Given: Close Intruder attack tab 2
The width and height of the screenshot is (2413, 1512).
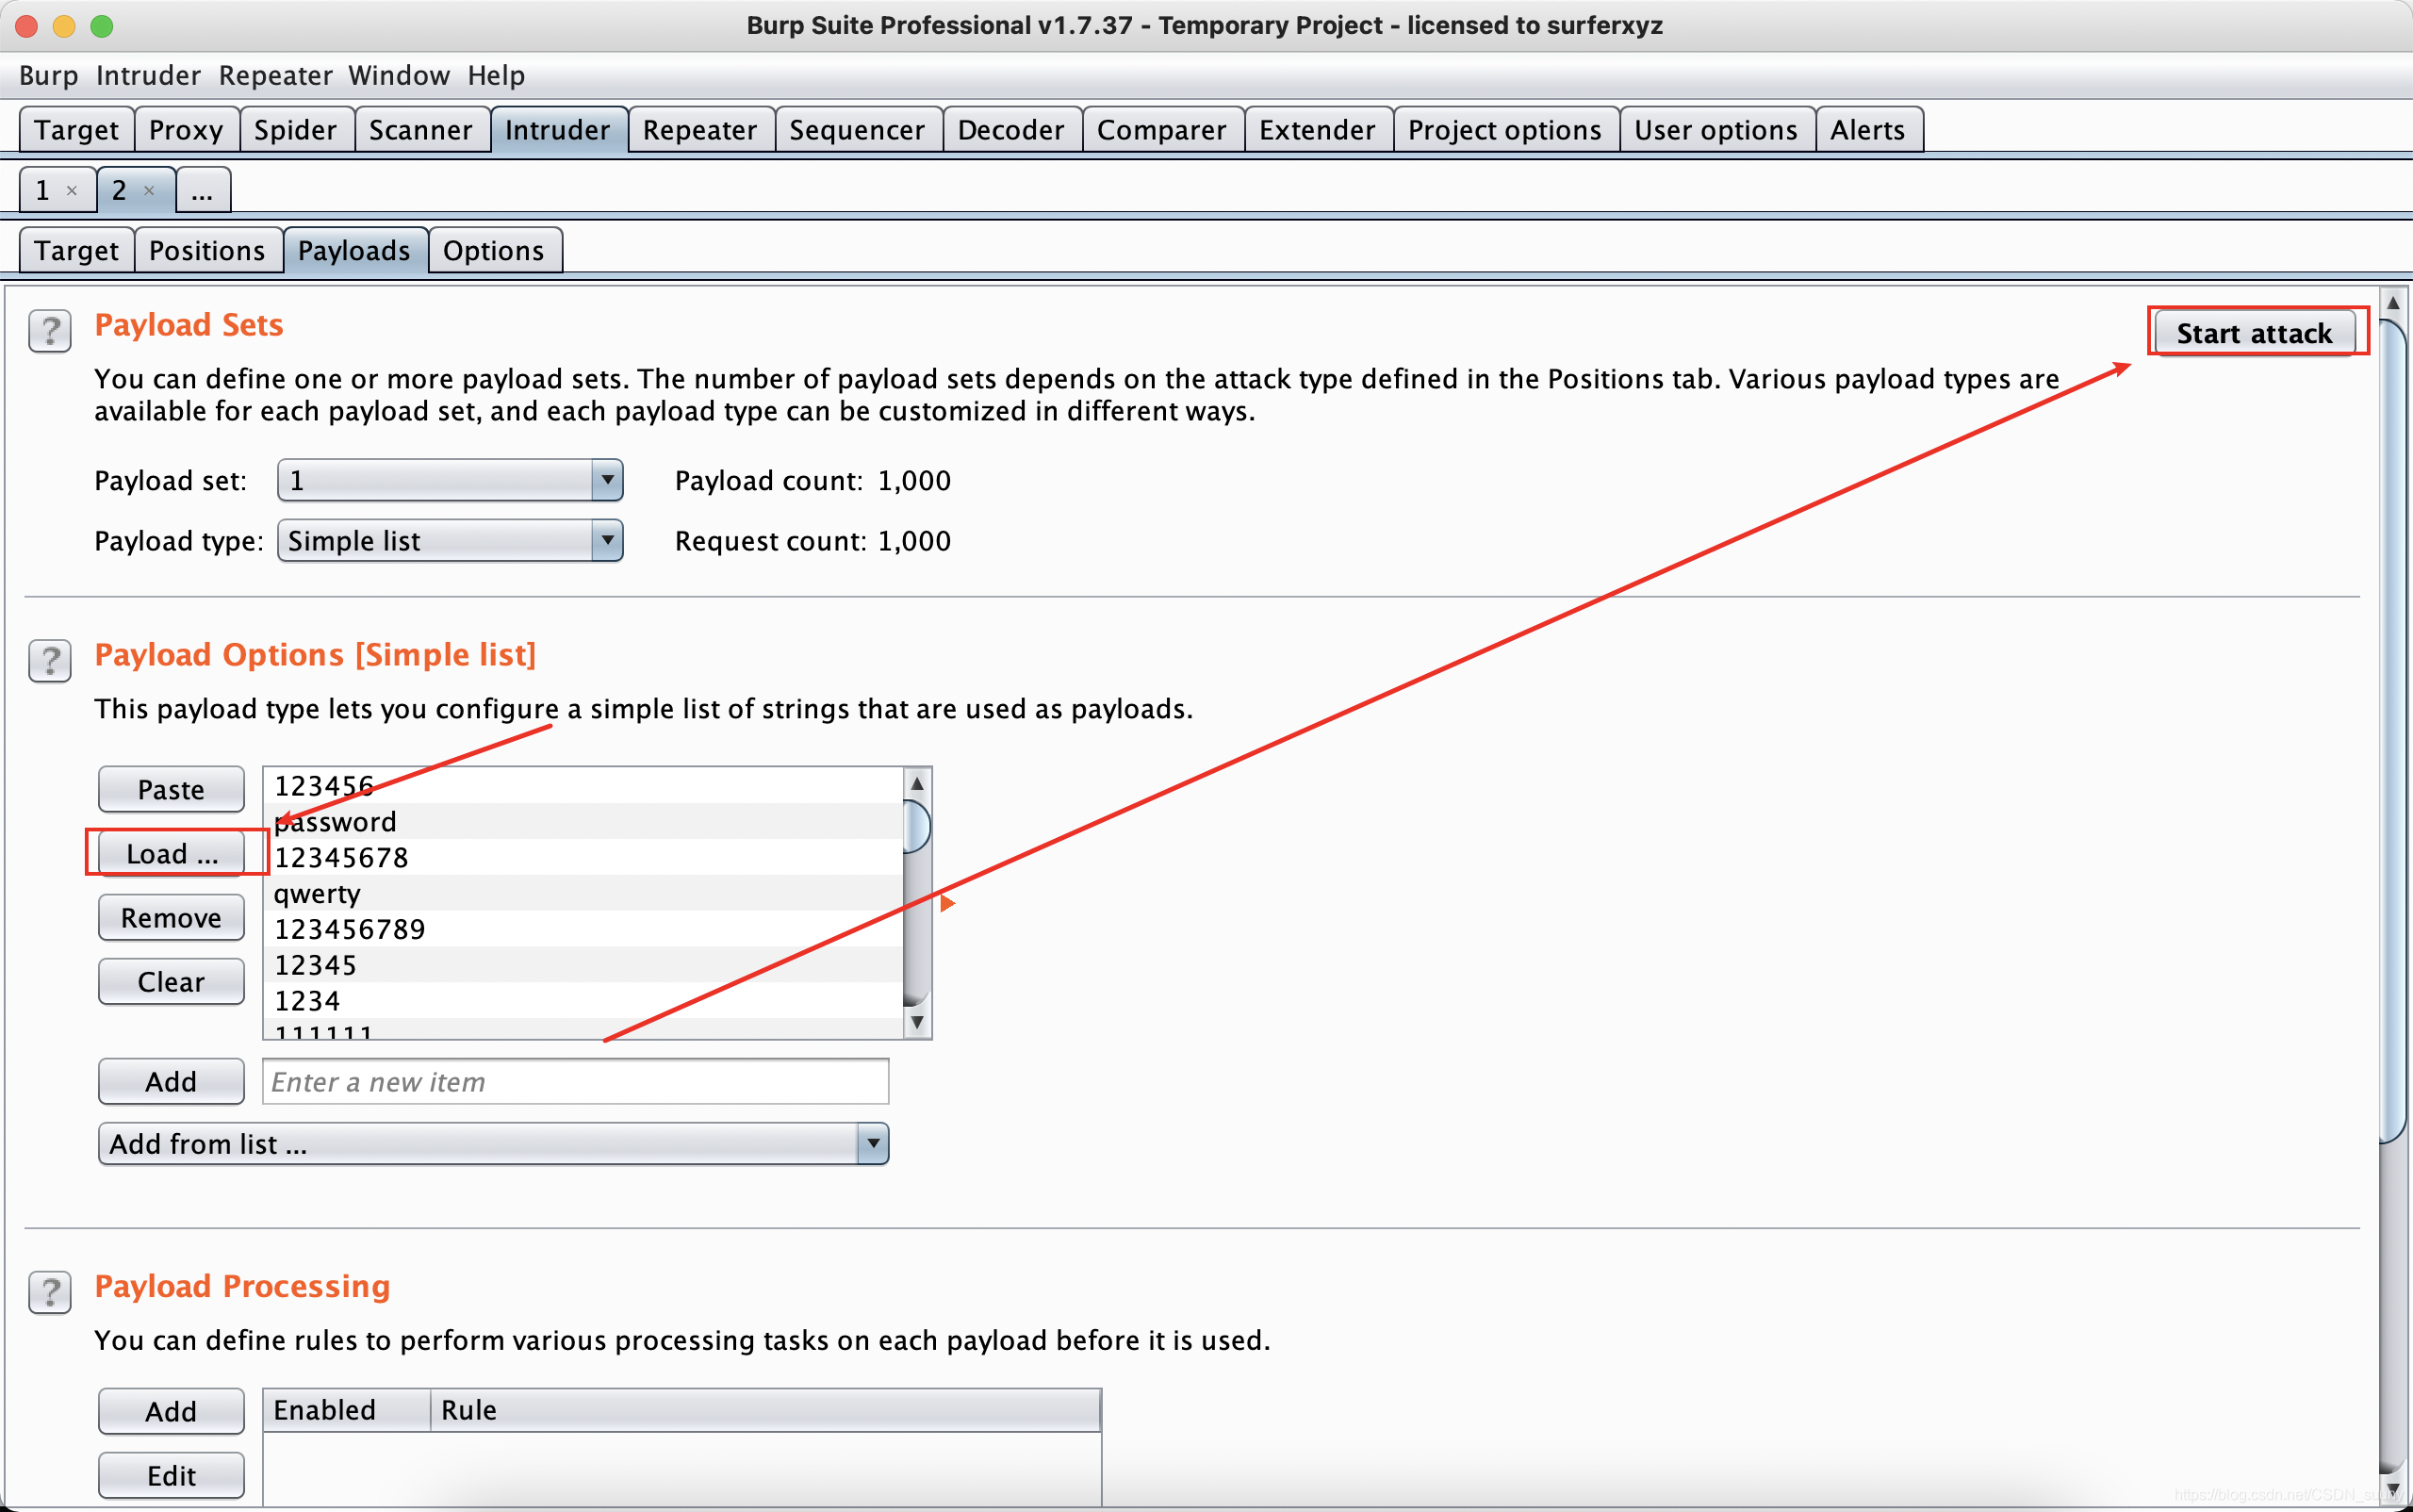Looking at the screenshot, I should click(149, 190).
